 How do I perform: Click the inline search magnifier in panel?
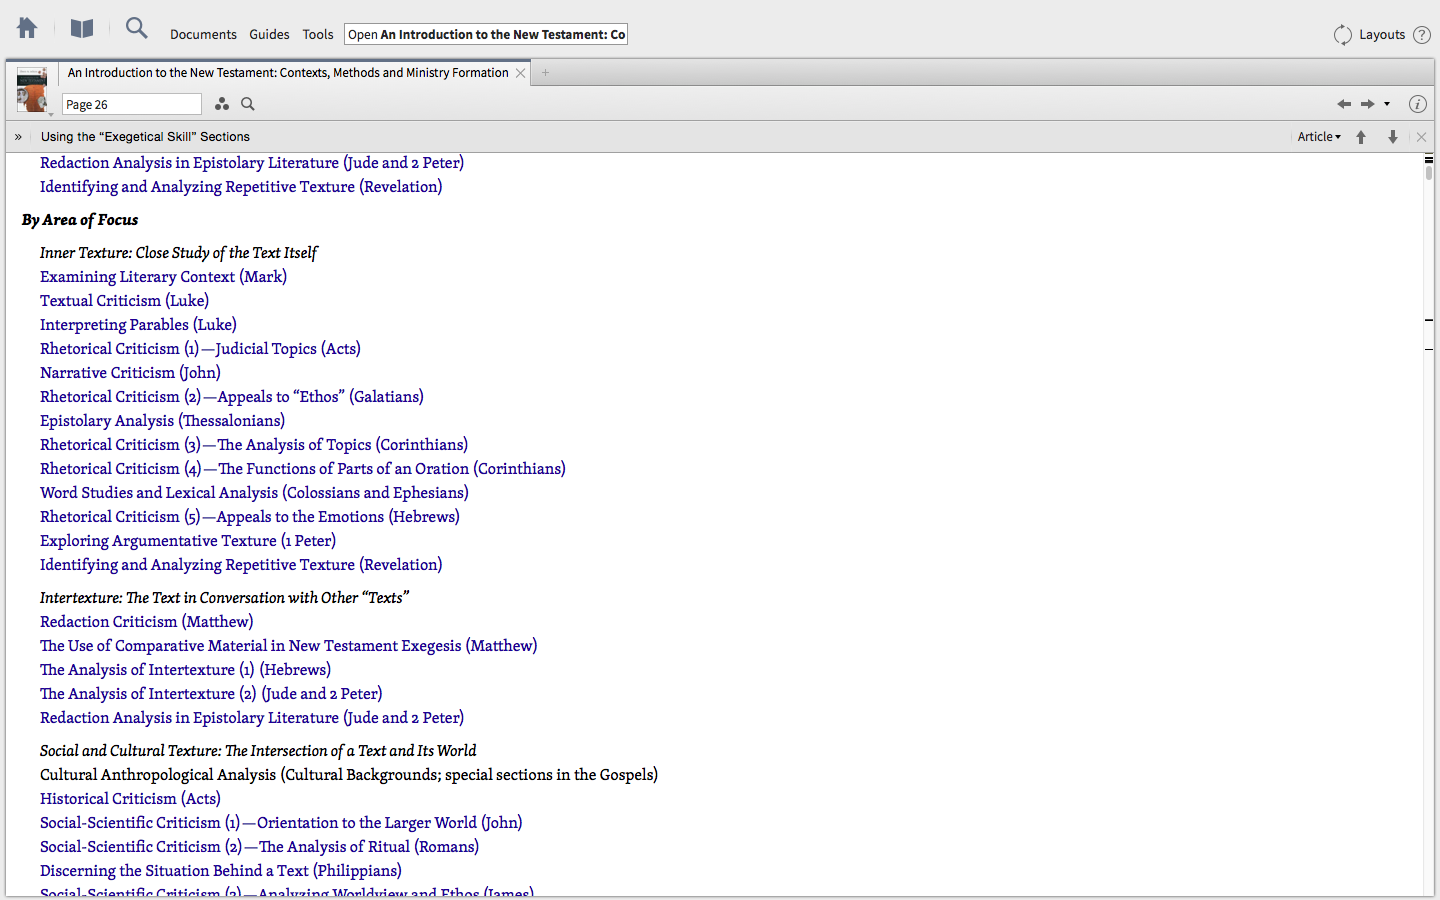pos(248,104)
